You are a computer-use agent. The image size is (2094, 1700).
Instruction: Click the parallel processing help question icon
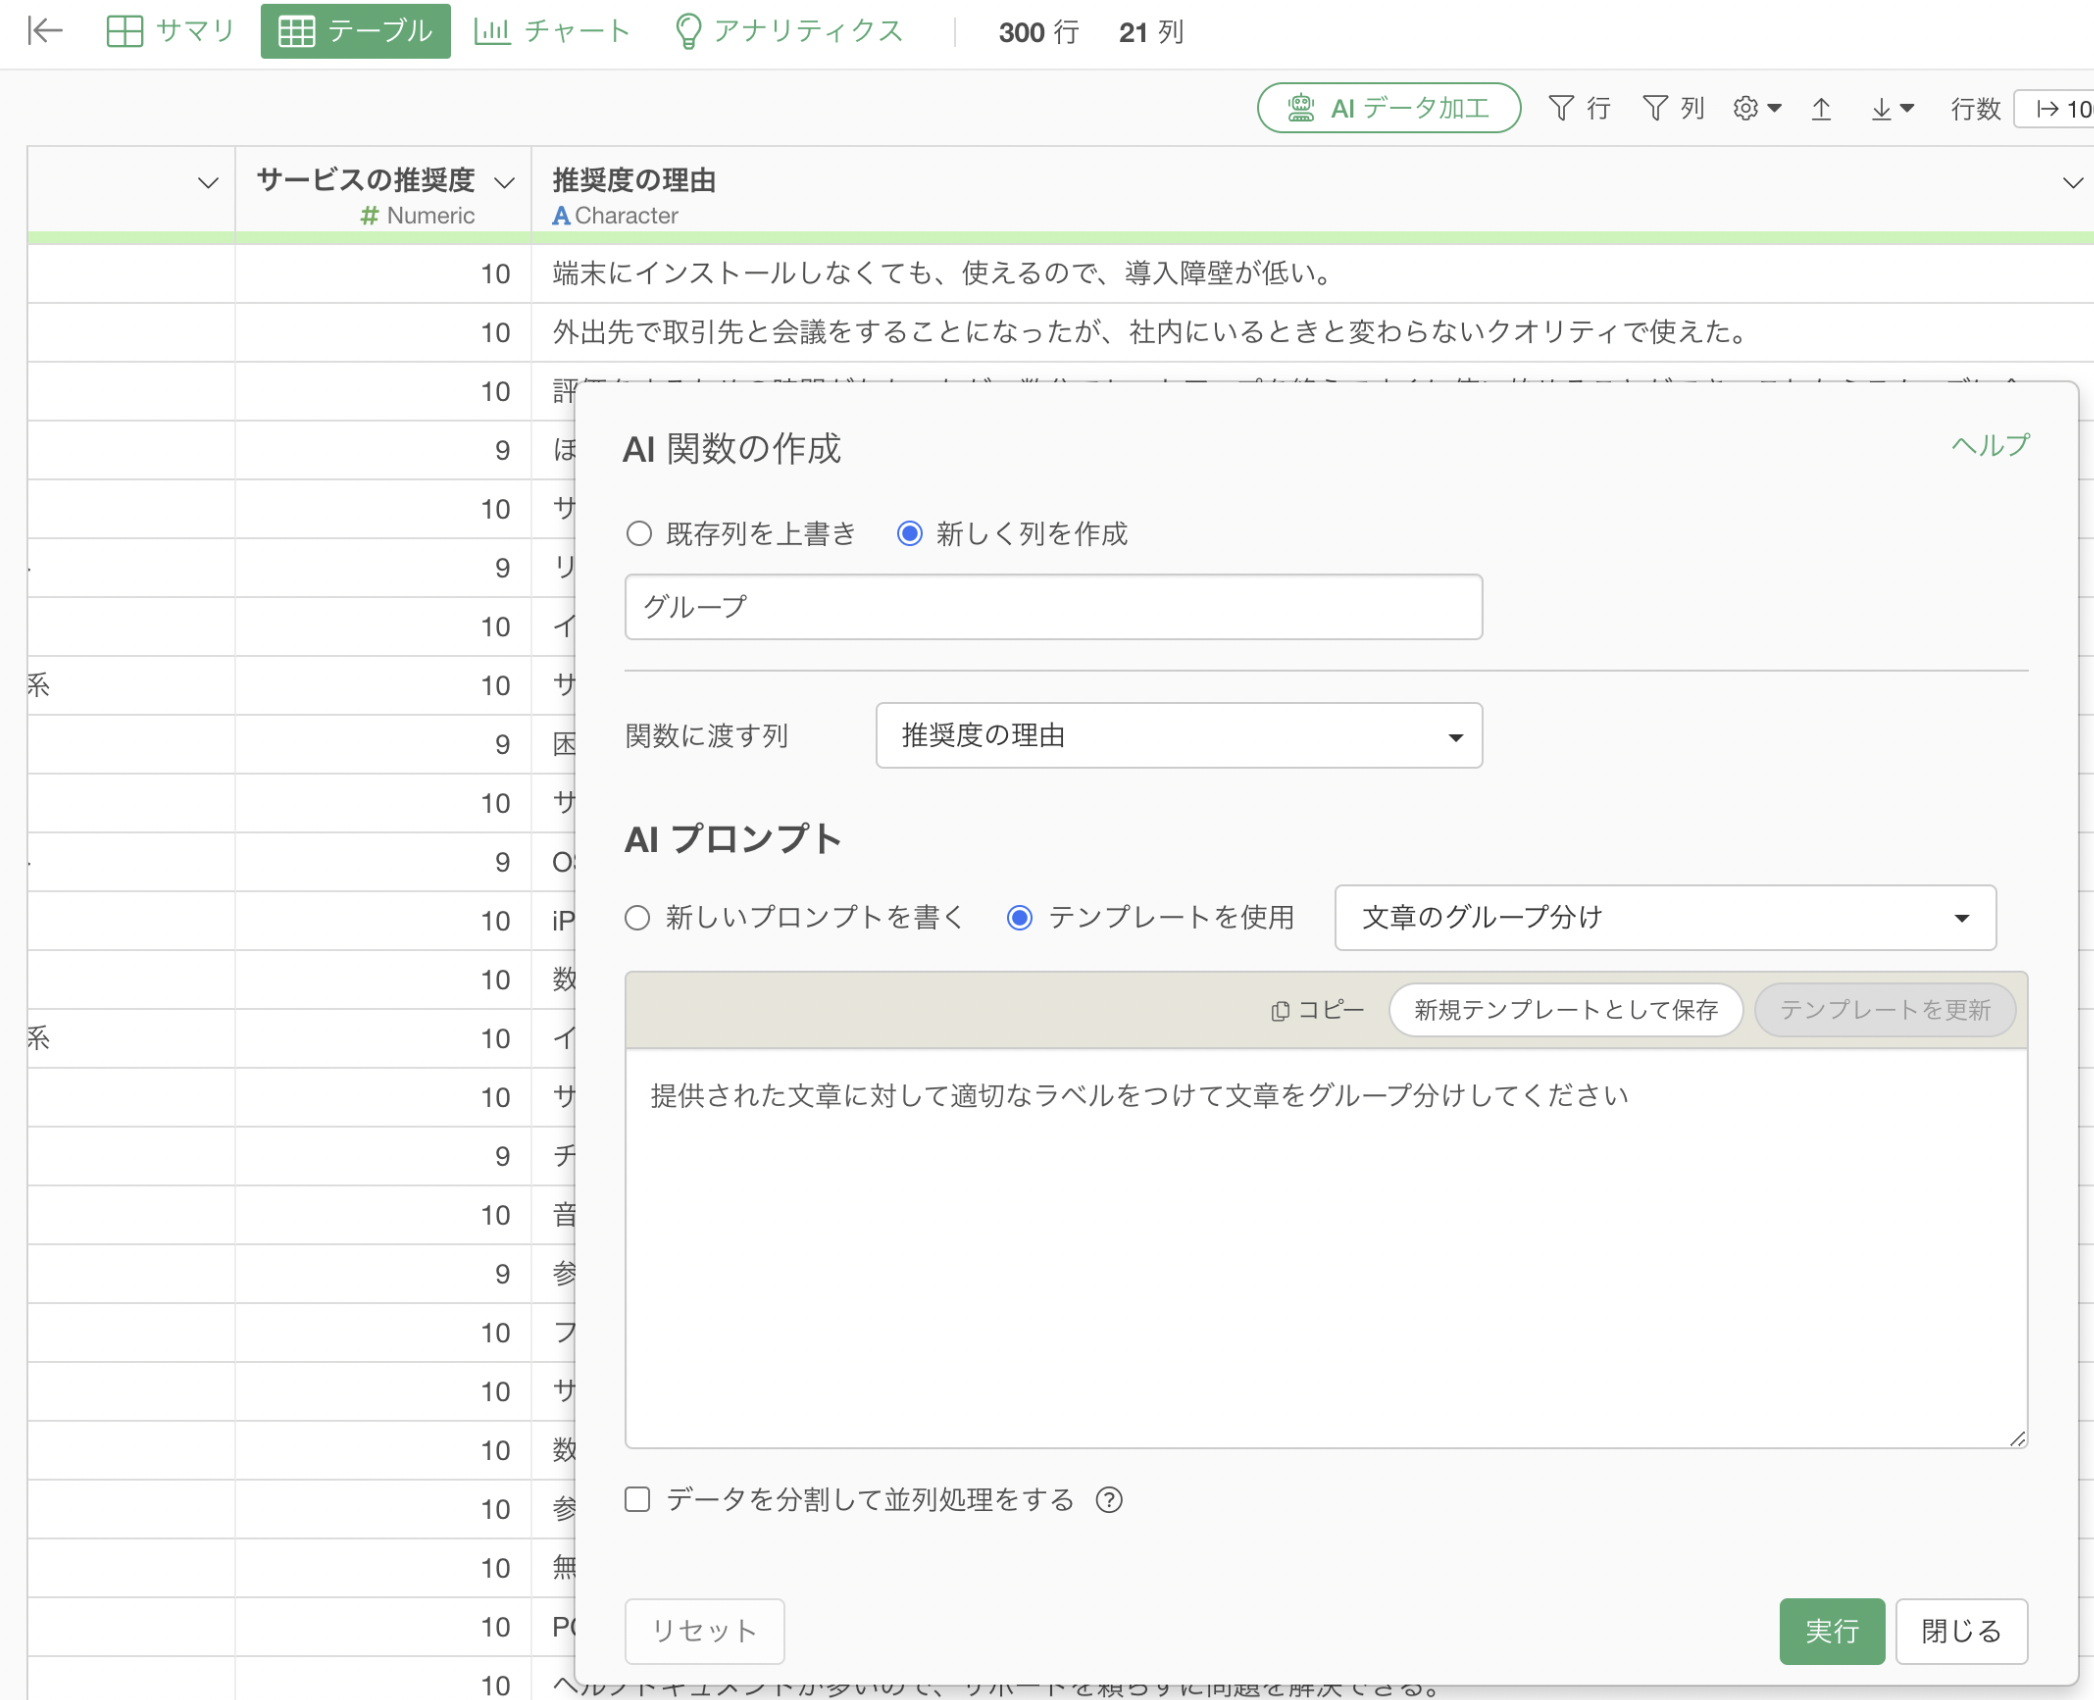click(1108, 1500)
